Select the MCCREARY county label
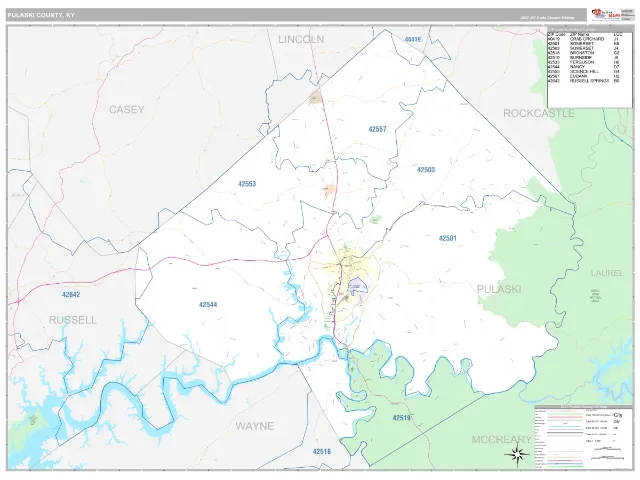The height and width of the screenshot is (480, 640). tap(502, 440)
